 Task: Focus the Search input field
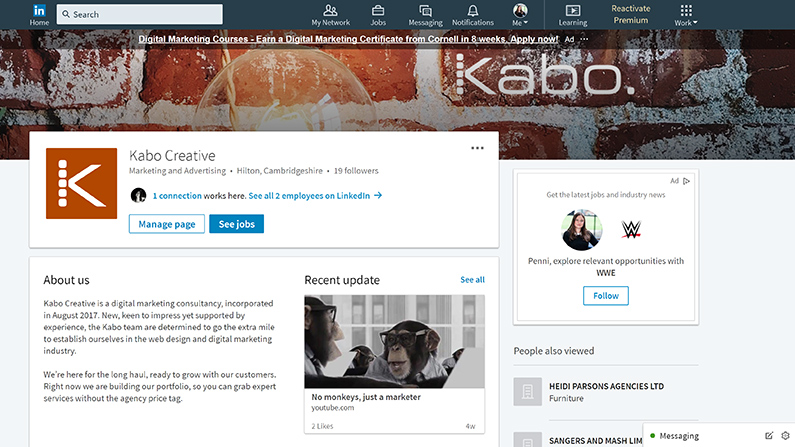139,14
